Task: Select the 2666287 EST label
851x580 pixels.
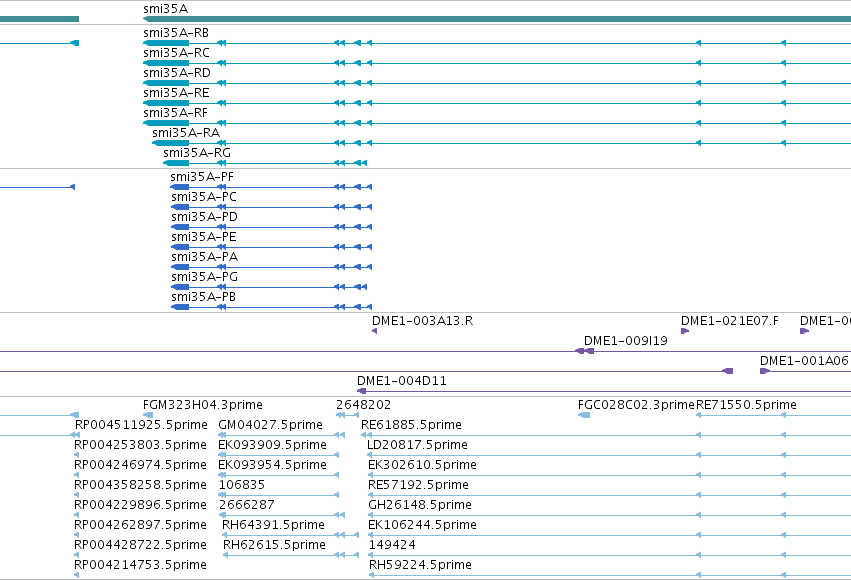Action: tap(246, 506)
